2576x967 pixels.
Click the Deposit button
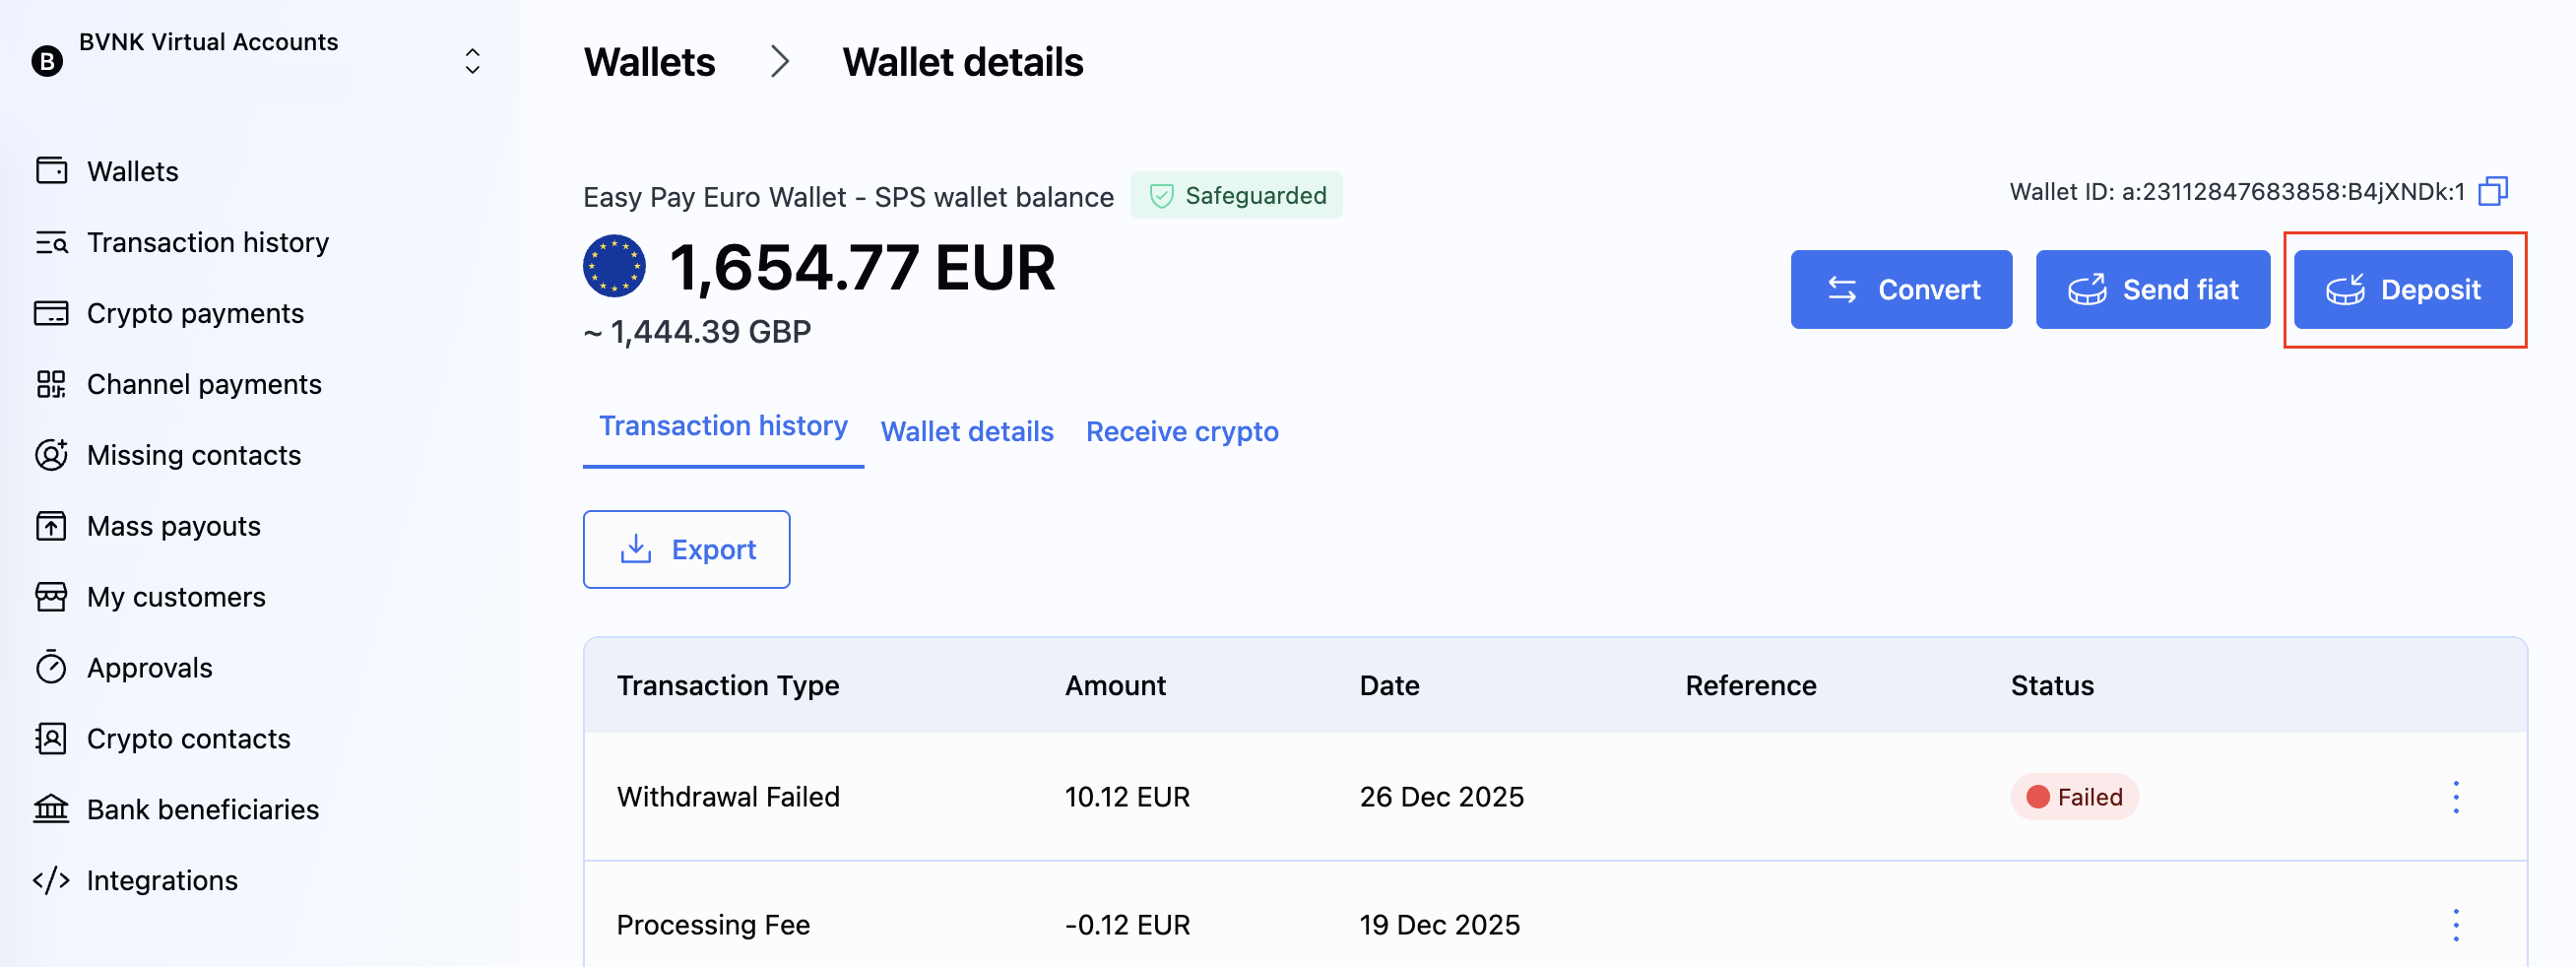pos(2402,290)
